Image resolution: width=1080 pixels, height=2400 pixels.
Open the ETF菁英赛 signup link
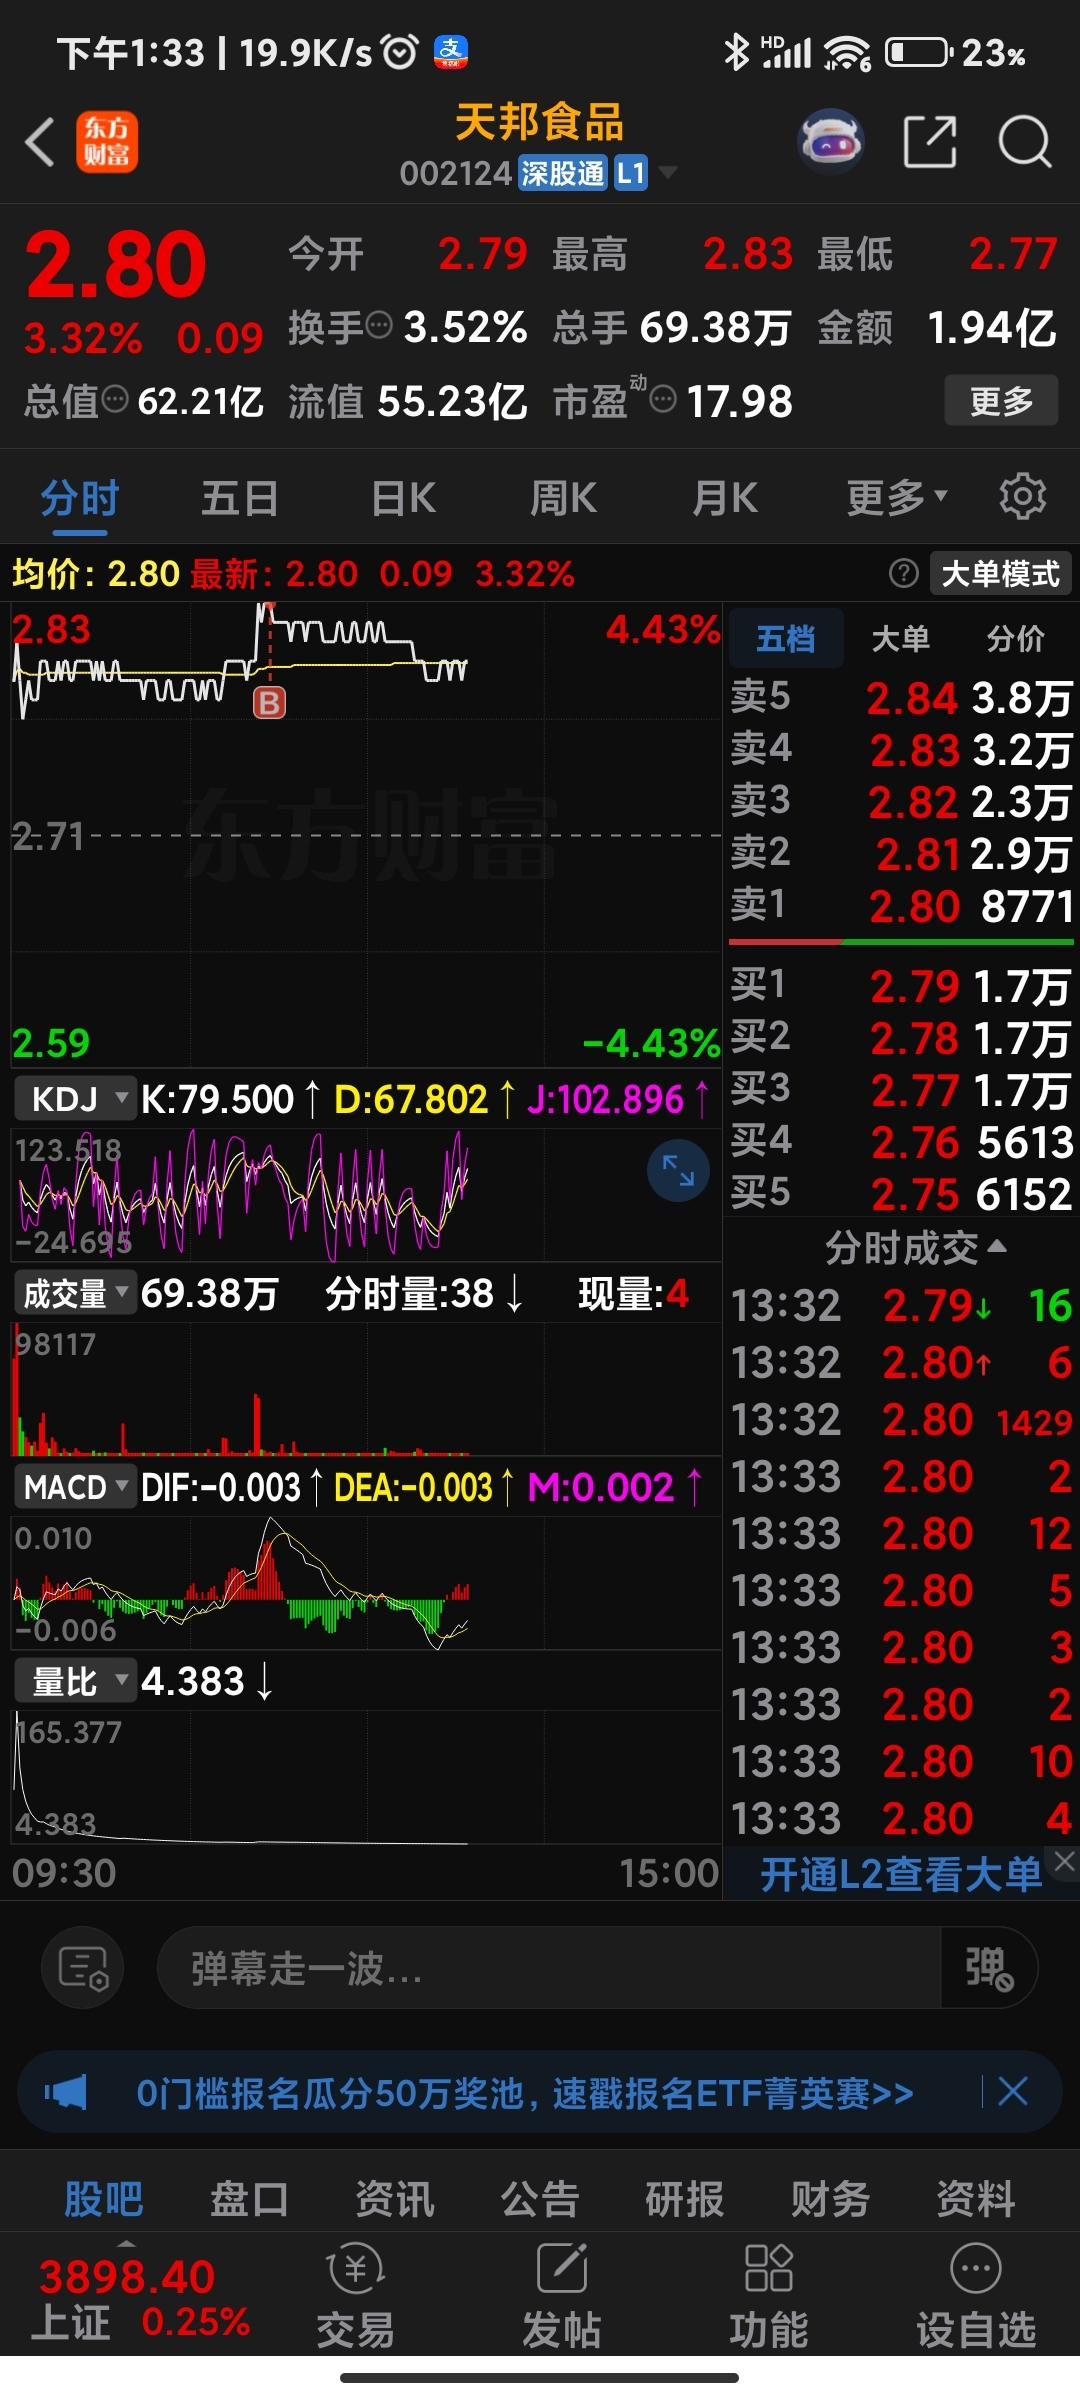pos(525,2092)
